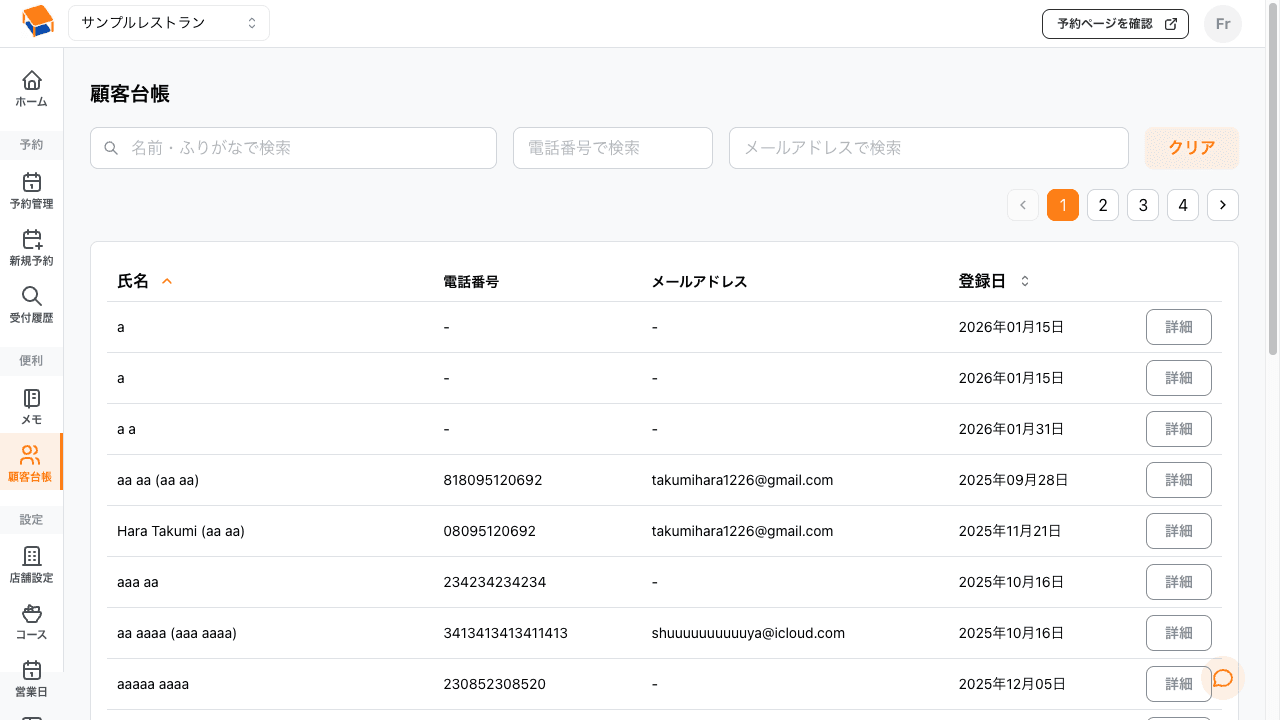This screenshot has width=1280, height=720.
Task: Open 受付履歴 magnifier icon in sidebar
Action: pyautogui.click(x=32, y=297)
